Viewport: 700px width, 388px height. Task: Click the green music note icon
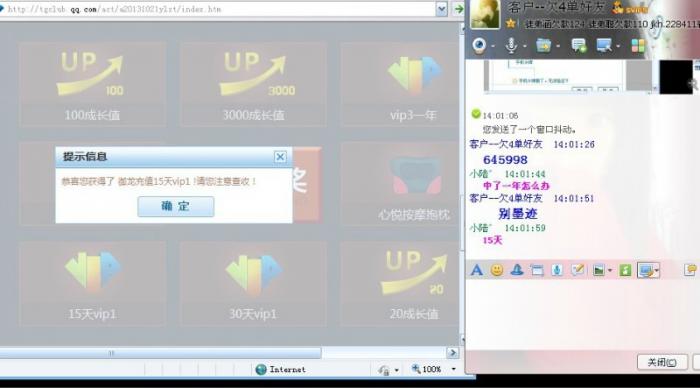click(625, 270)
